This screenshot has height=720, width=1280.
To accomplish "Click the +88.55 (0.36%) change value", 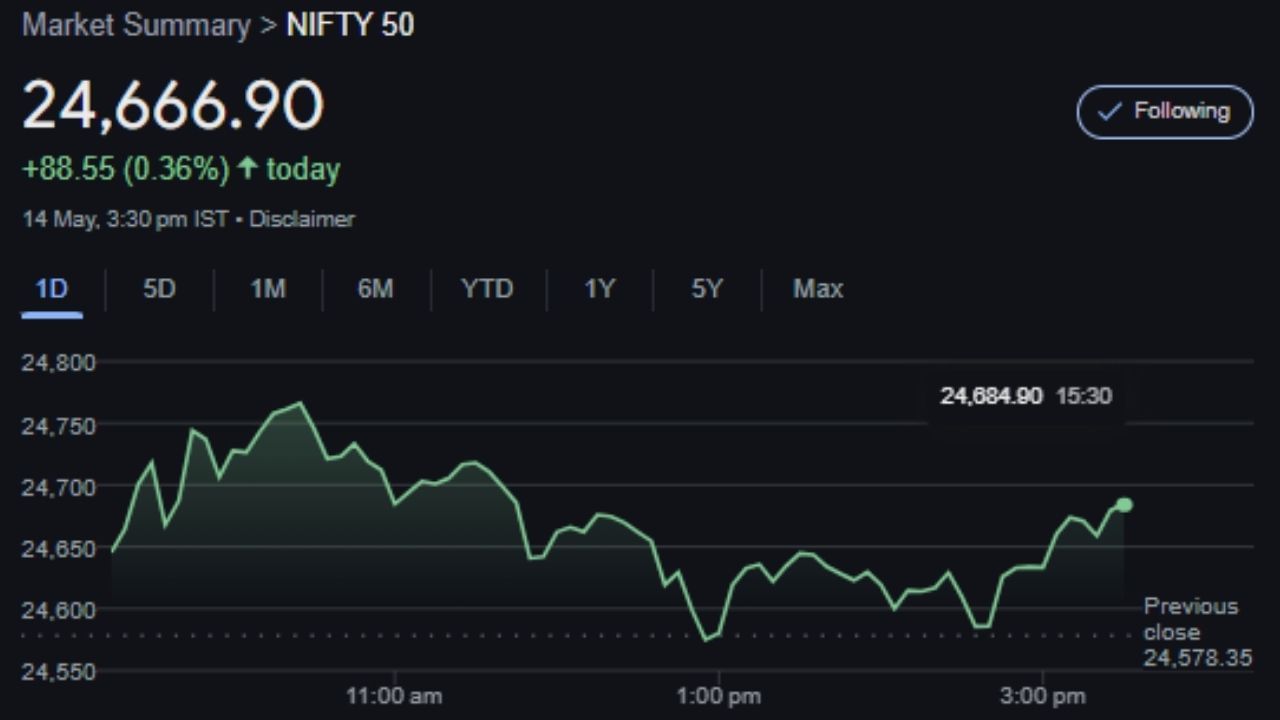I will tap(126, 169).
